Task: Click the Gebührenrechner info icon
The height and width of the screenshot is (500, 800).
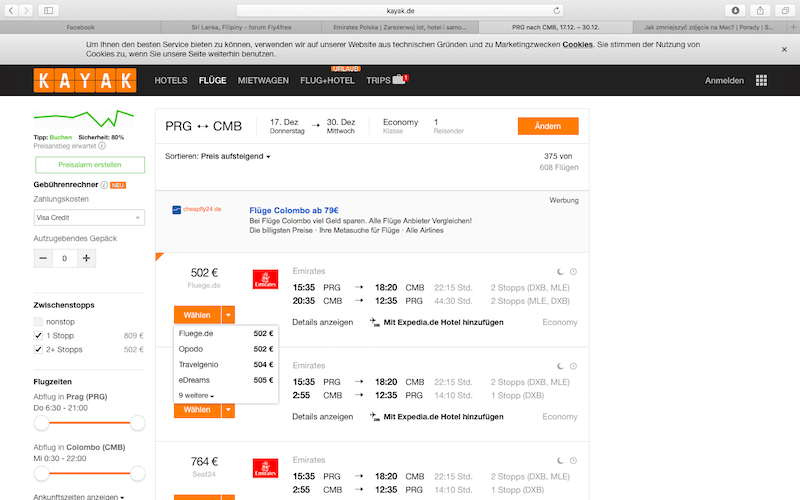Action: coord(104,185)
